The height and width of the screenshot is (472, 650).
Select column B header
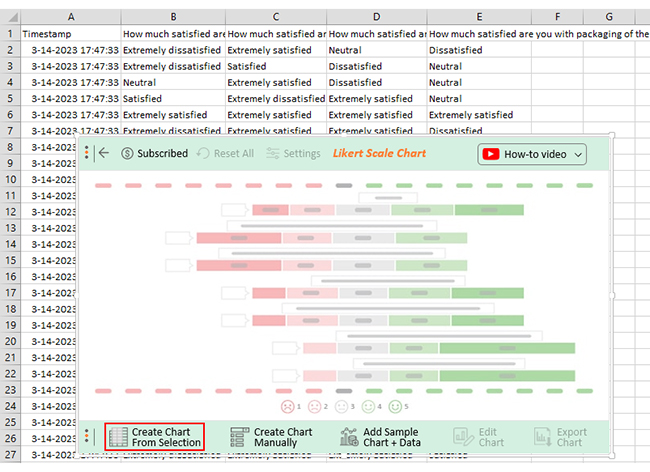pos(173,17)
